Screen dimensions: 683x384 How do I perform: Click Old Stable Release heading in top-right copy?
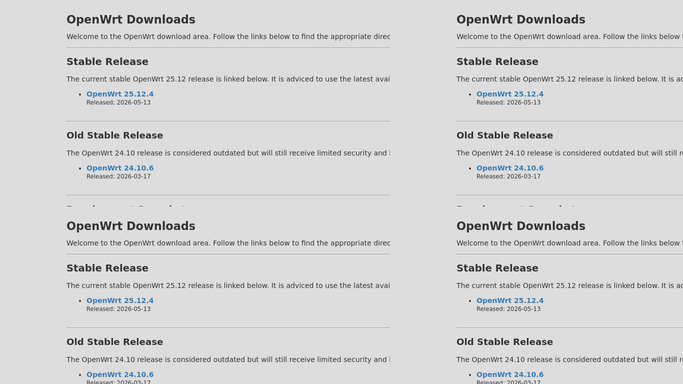504,135
